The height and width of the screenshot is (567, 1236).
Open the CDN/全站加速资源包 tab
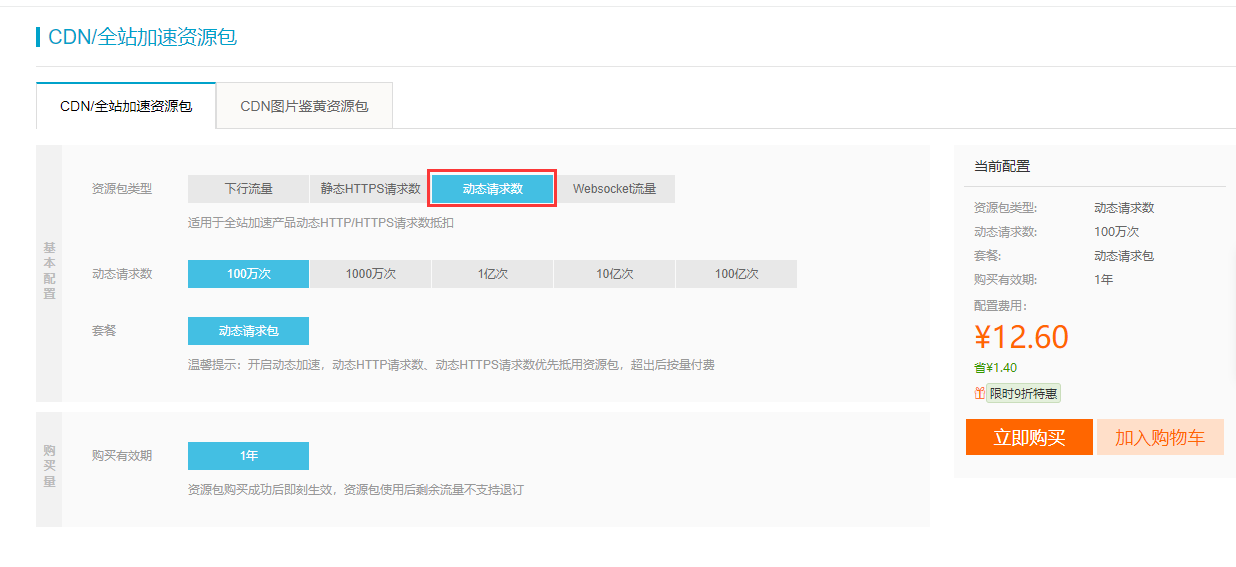(x=126, y=106)
